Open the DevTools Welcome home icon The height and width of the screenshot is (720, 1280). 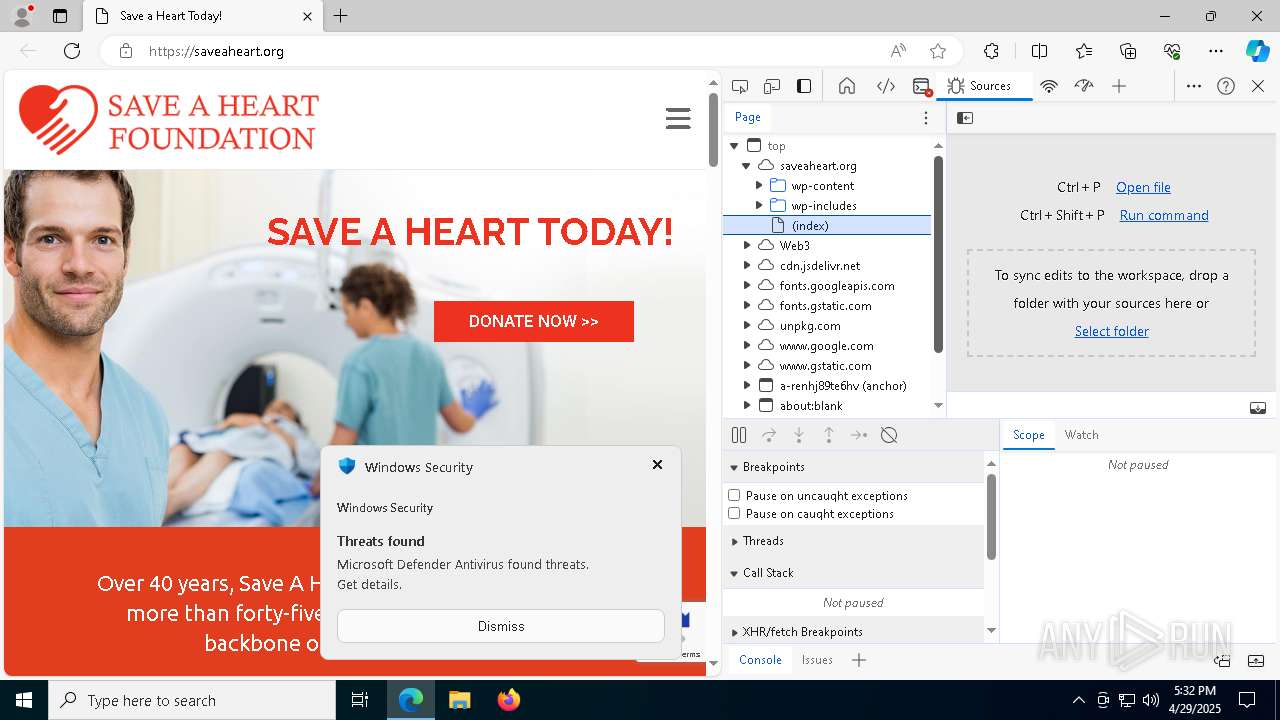click(847, 86)
